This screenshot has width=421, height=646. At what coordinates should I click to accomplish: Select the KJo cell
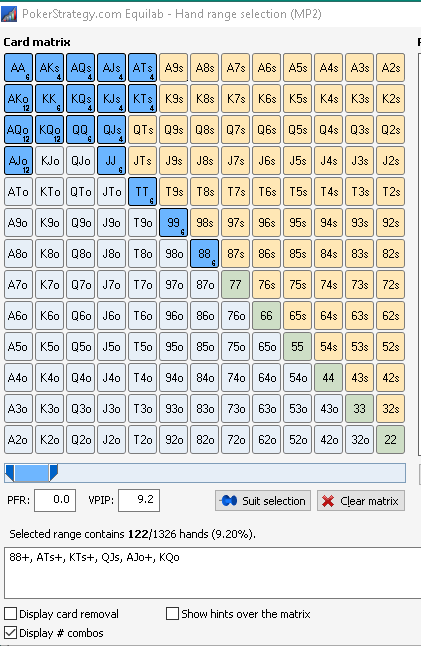(x=49, y=161)
